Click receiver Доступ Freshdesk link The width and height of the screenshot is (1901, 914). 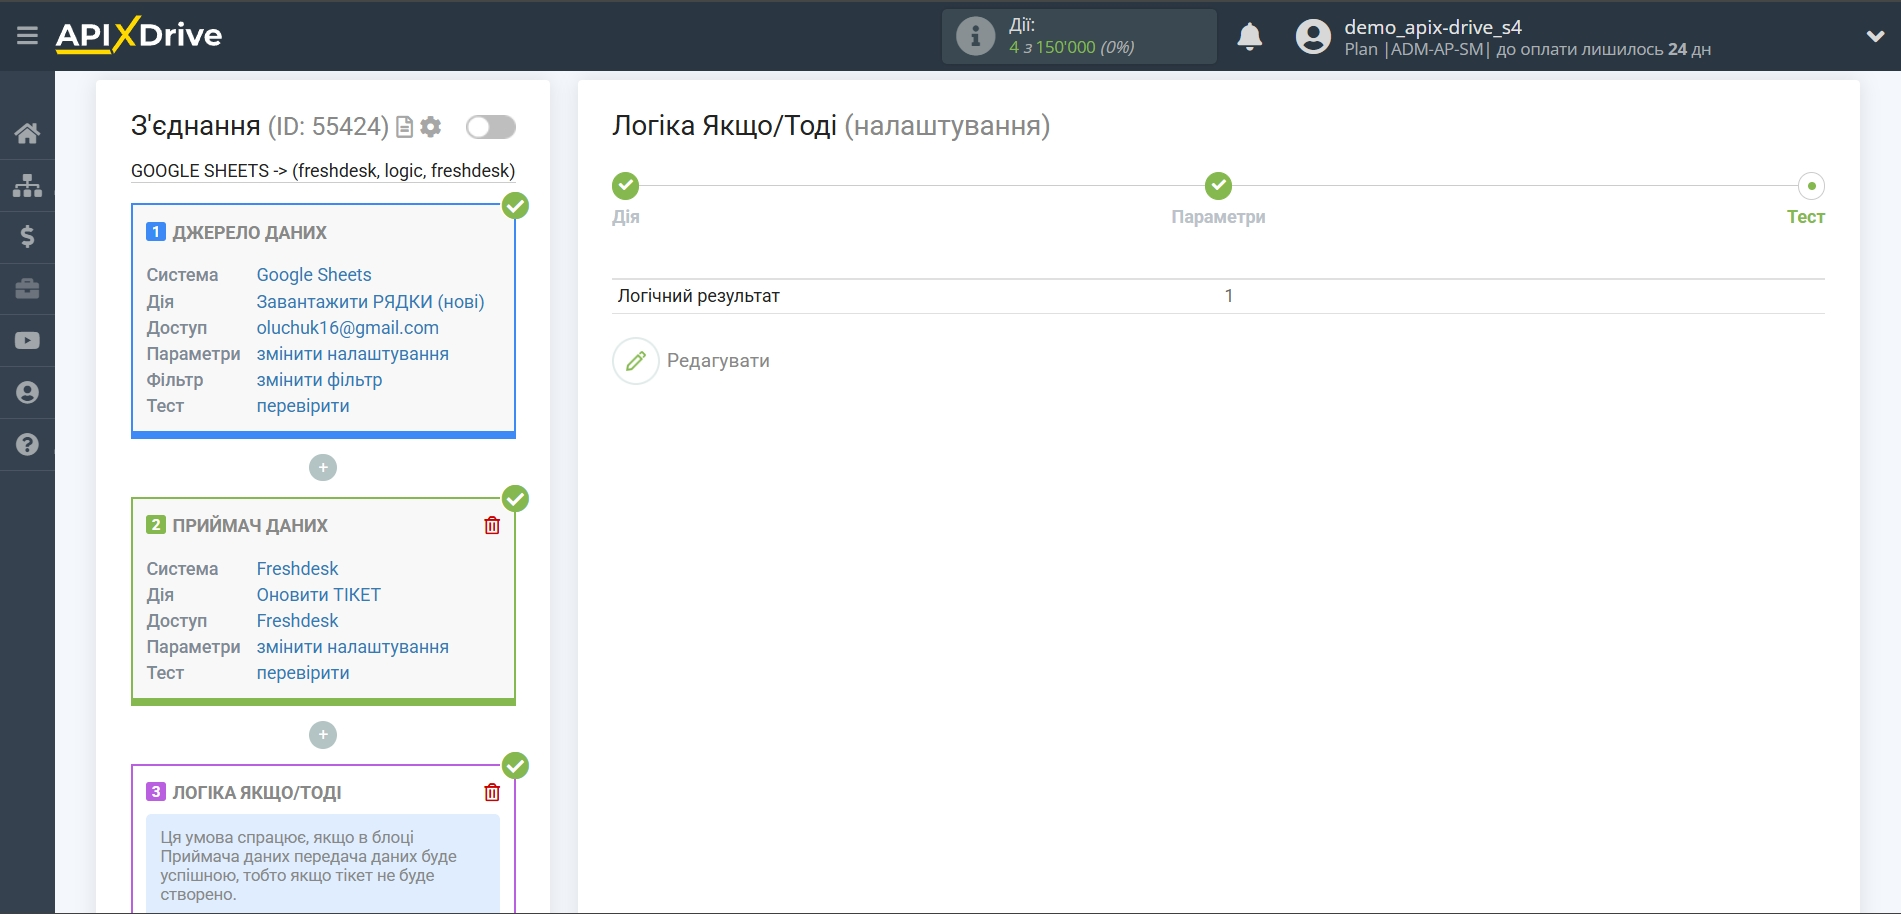[297, 621]
